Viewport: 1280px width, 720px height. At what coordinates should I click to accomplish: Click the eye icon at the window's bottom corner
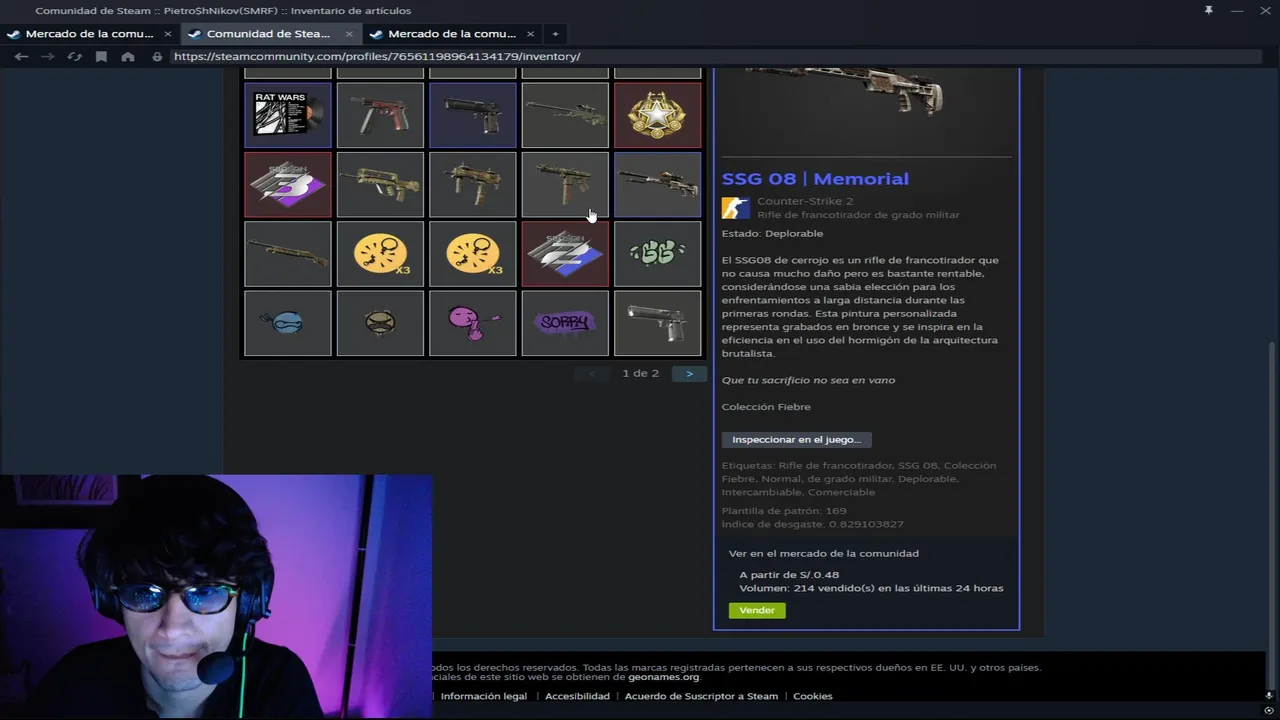click(1269, 711)
